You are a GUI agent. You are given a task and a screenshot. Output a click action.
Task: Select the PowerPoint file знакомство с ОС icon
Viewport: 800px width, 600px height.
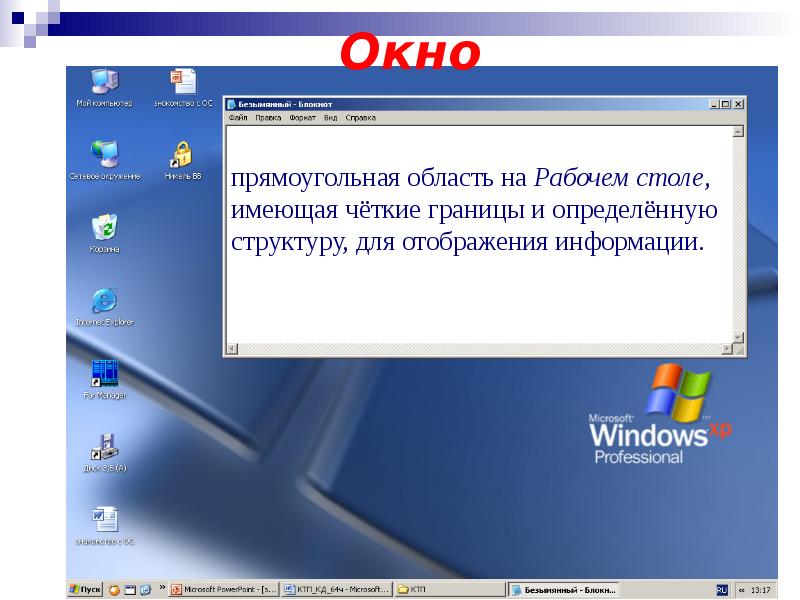183,82
